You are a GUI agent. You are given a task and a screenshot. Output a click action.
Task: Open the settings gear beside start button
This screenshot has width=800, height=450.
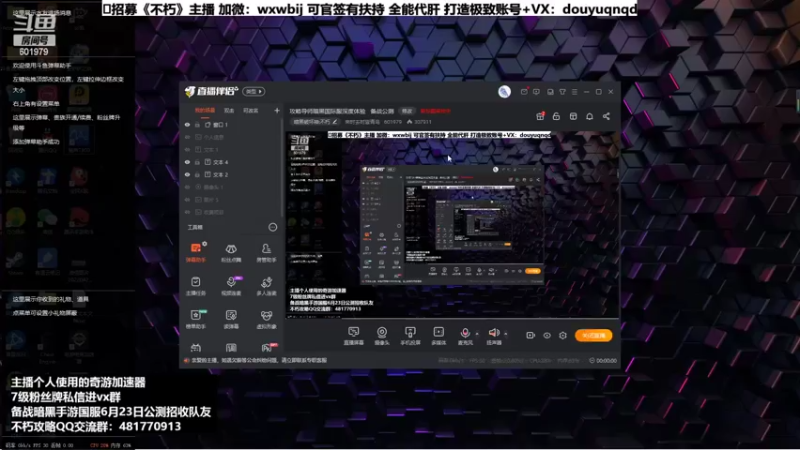tap(563, 335)
